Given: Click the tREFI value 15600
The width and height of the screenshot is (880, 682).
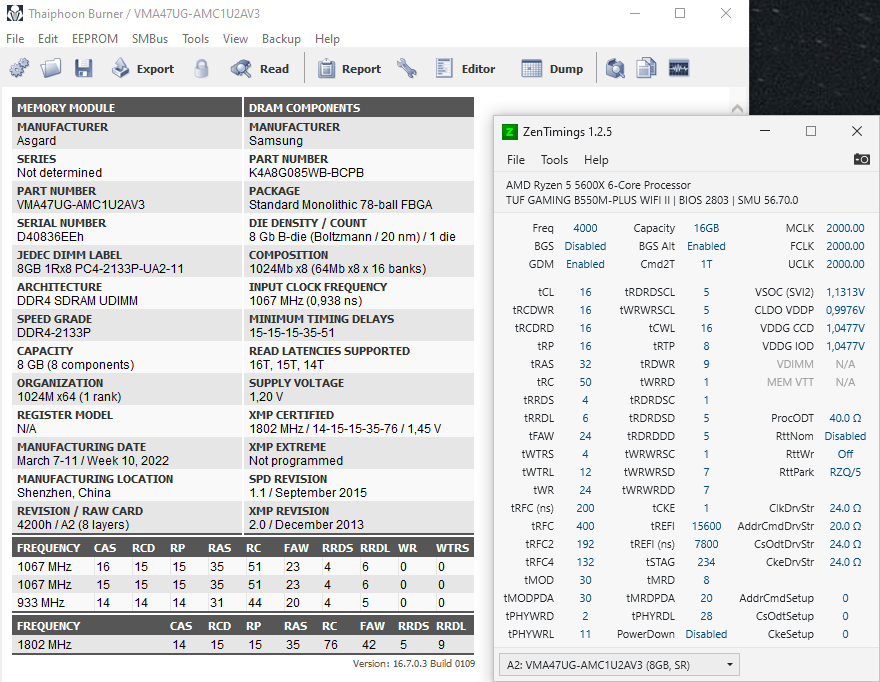Looking at the screenshot, I should [x=707, y=527].
